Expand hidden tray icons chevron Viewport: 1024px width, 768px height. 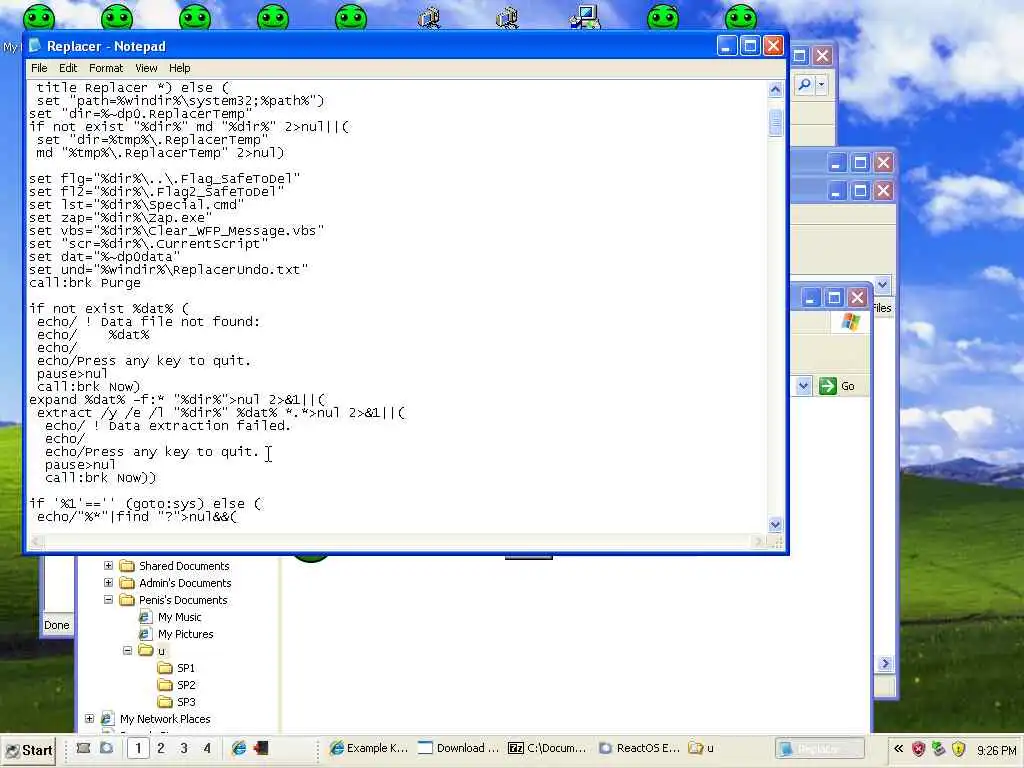899,749
